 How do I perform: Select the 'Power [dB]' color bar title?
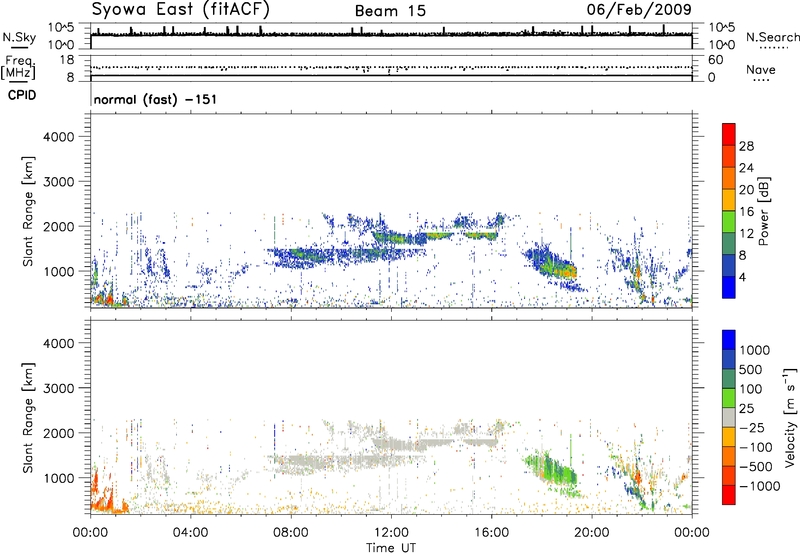click(x=763, y=211)
